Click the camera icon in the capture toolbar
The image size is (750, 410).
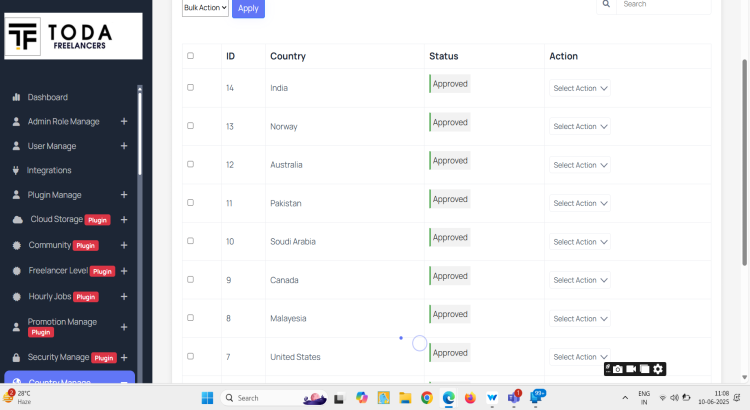(619, 370)
